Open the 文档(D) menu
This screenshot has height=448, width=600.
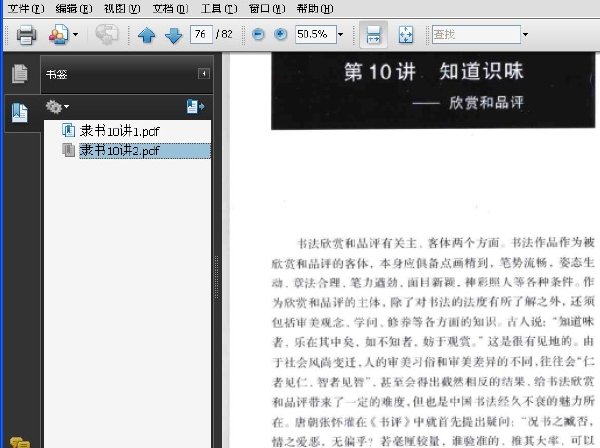[x=170, y=8]
